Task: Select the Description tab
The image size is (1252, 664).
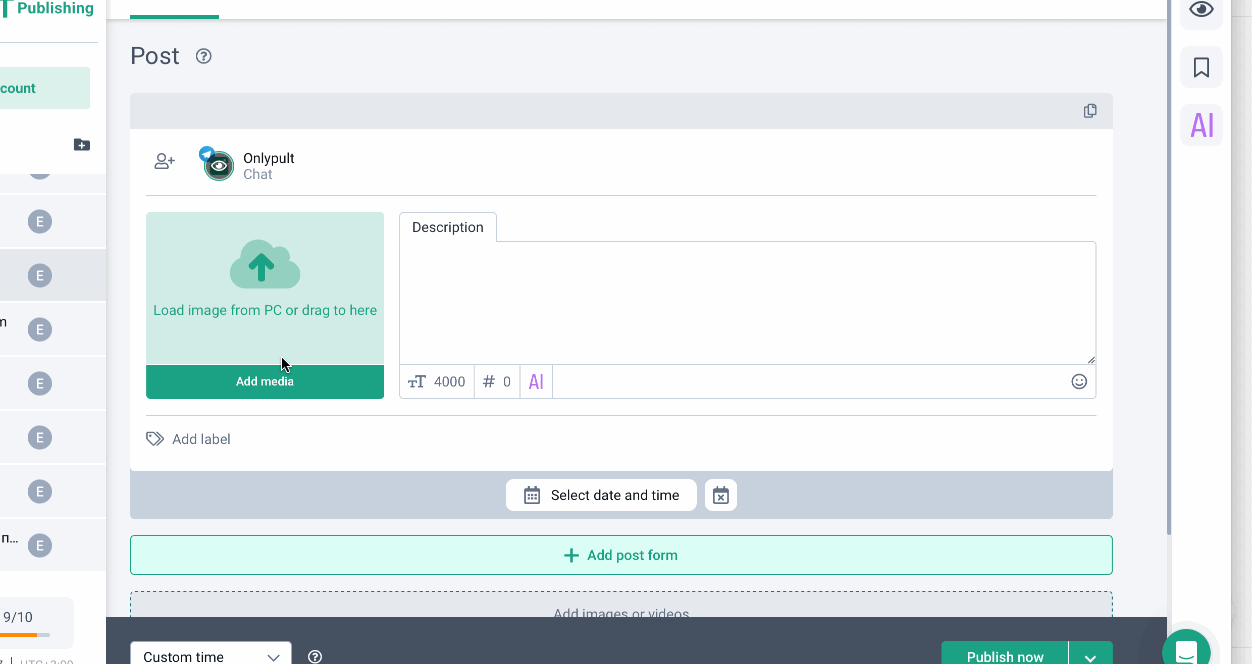Action: pos(447,227)
